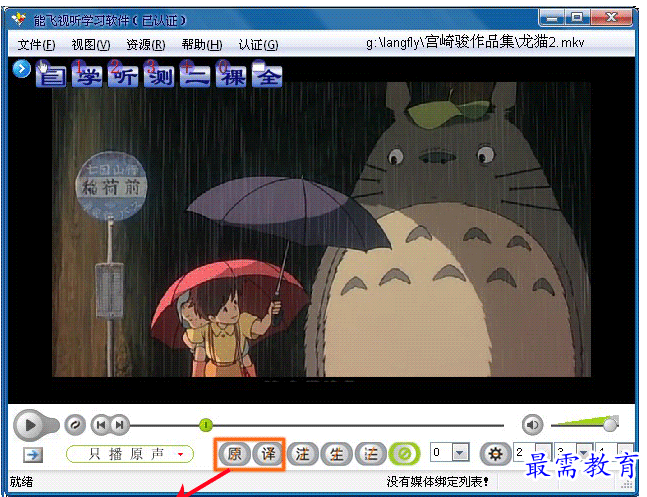The height and width of the screenshot is (497, 647).
Task: Open the 文件(F) menu
Action: click(36, 44)
